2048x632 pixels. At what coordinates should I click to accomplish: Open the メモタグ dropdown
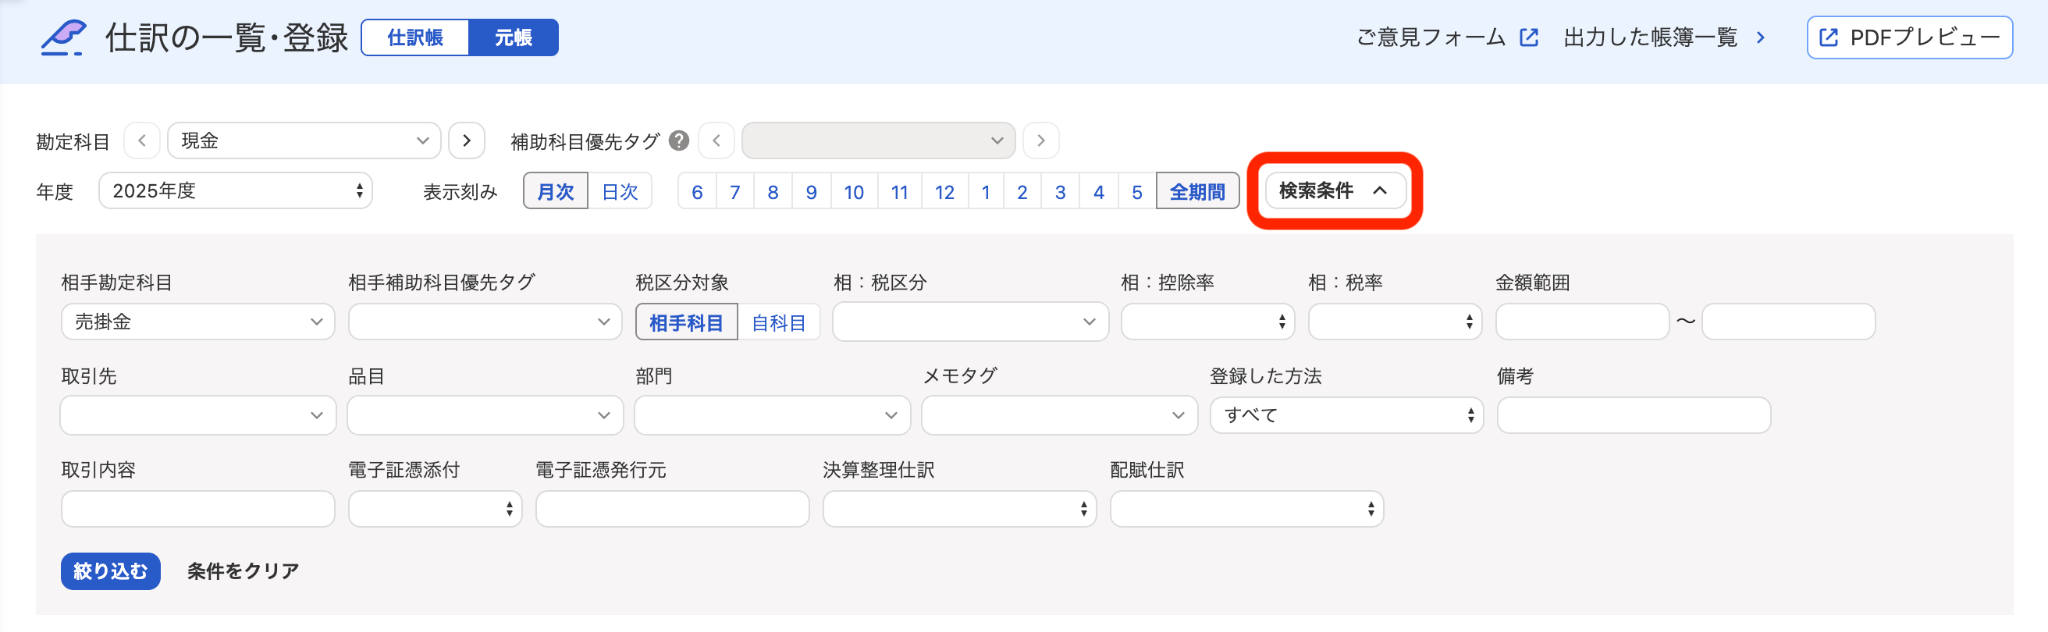click(1060, 415)
